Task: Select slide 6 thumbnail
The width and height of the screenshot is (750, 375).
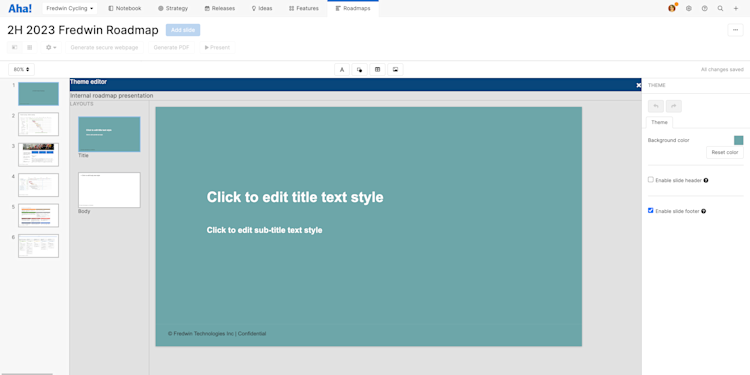Action: click(38, 246)
